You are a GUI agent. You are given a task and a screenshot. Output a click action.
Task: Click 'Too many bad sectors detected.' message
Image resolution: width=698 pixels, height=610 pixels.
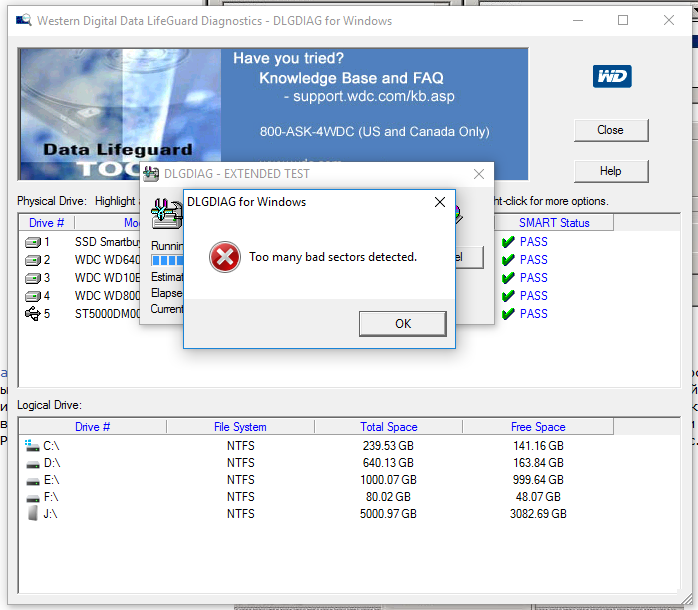coord(333,257)
